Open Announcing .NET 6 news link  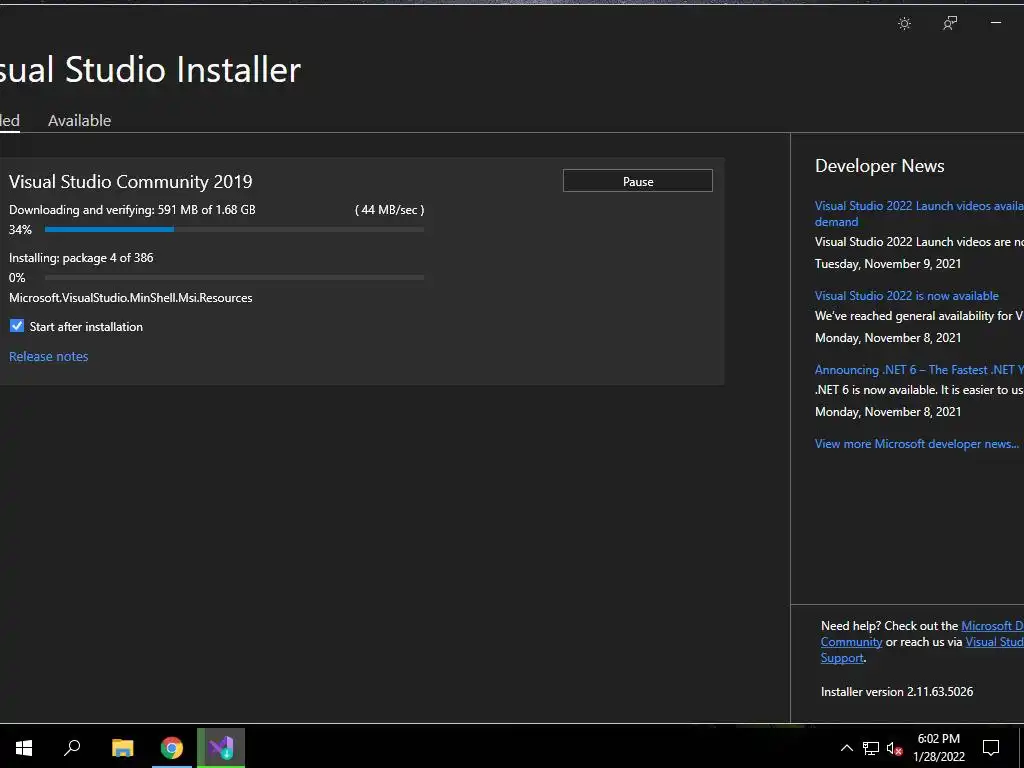point(919,370)
